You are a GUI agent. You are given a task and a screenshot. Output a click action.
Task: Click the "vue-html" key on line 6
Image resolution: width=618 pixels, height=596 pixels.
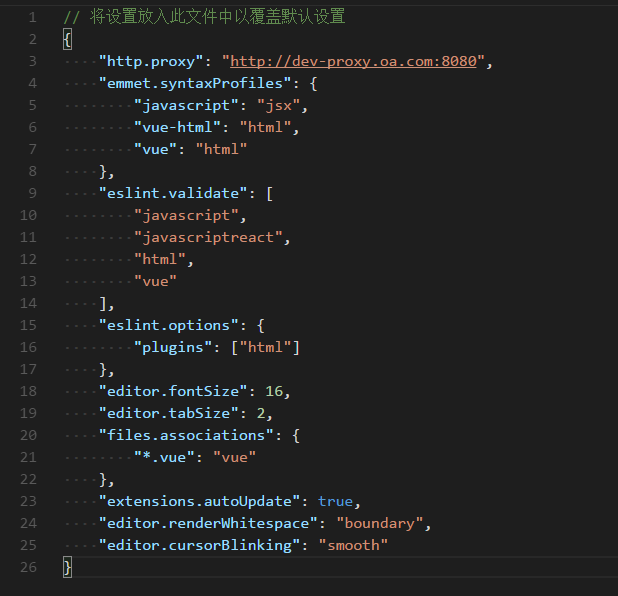[177, 127]
